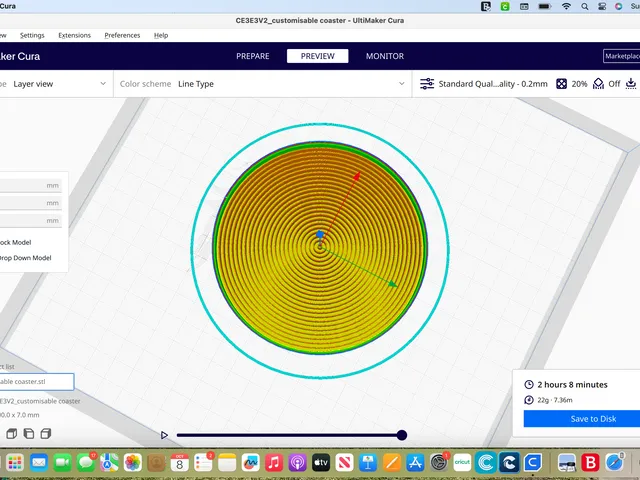
Task: Click the Line Type chevron arrow
Action: [402, 84]
